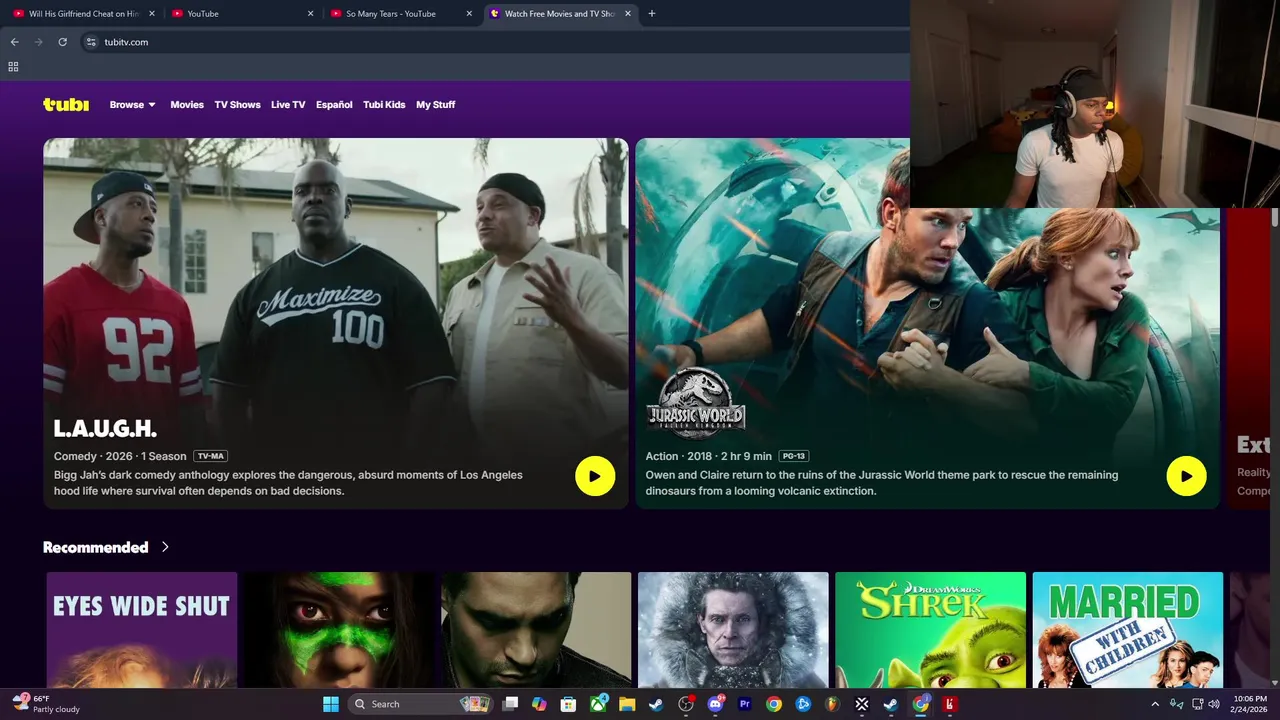
Task: Open the weather widget showing 66°F
Action: coord(46,704)
